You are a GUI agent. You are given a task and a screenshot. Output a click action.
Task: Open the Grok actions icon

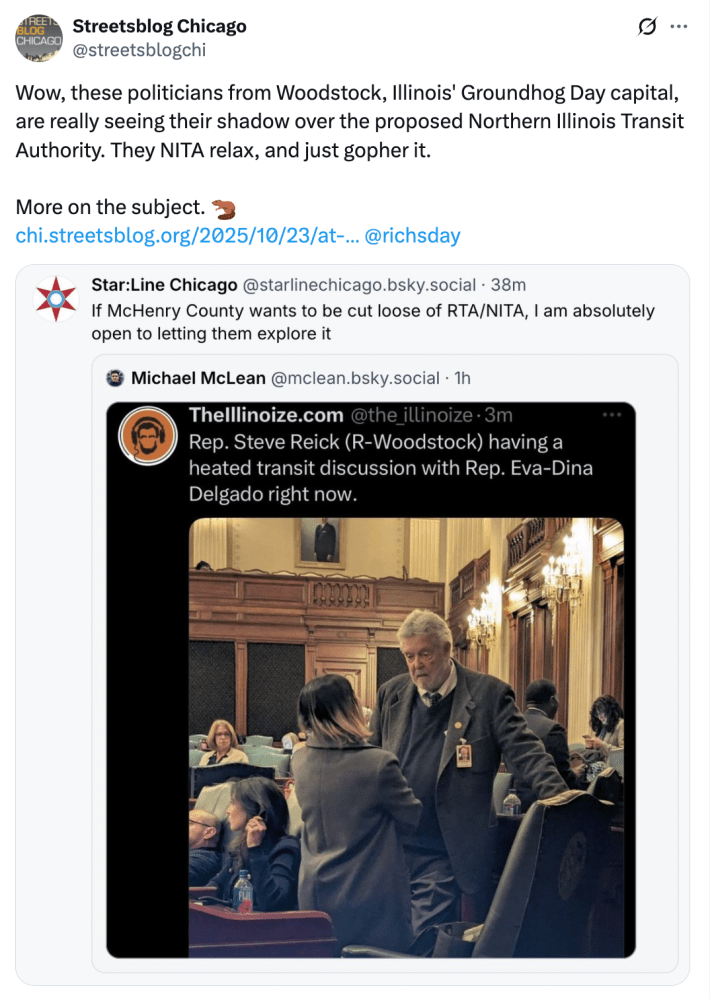(647, 27)
